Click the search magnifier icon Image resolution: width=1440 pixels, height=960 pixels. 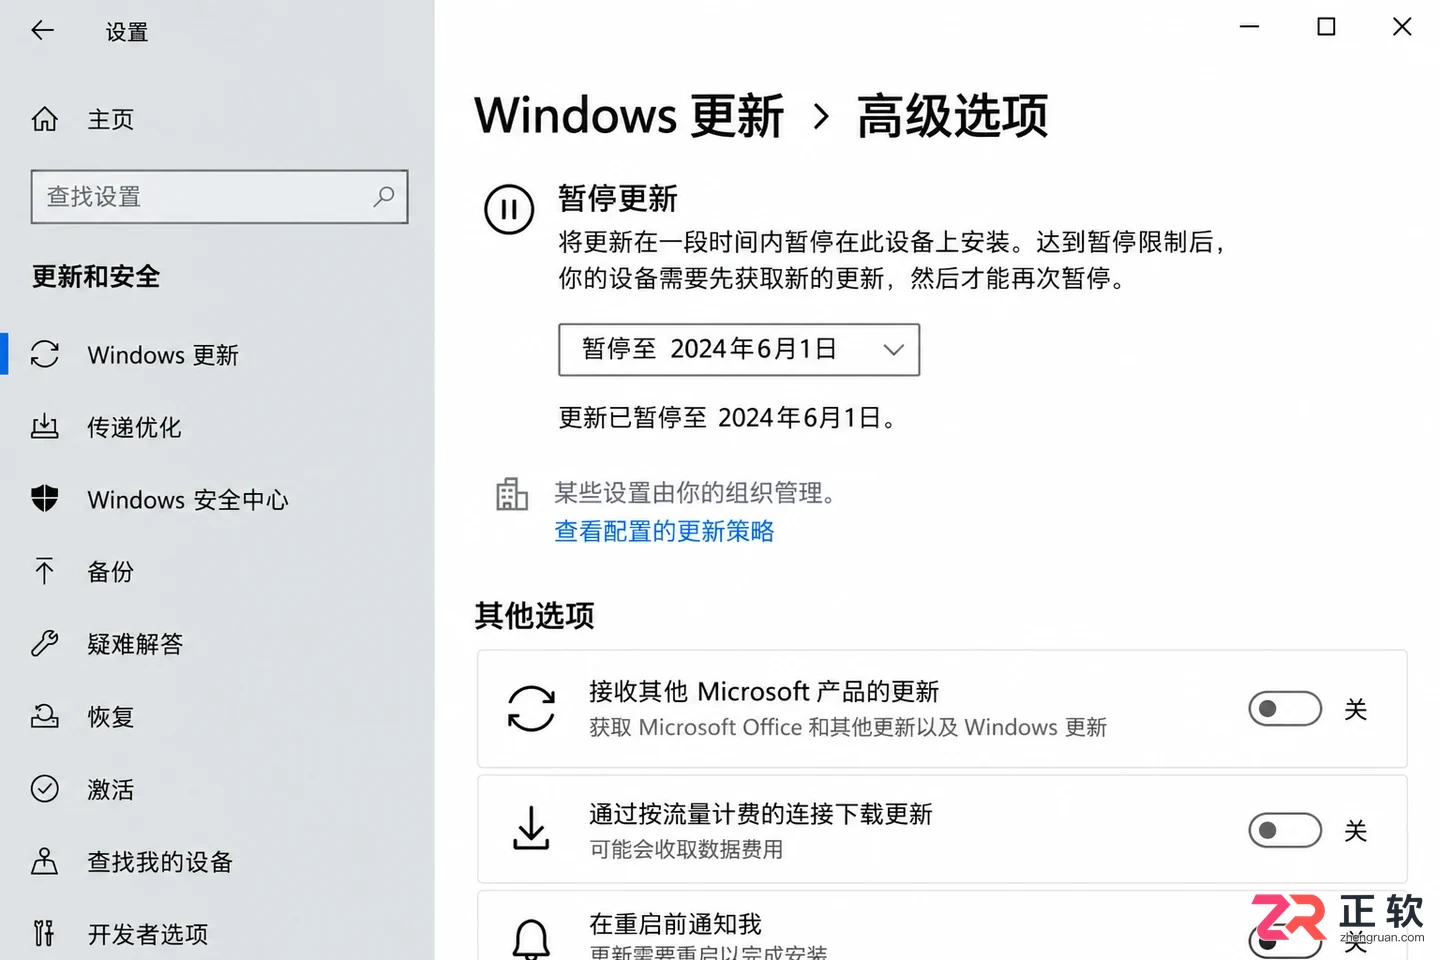tap(384, 196)
